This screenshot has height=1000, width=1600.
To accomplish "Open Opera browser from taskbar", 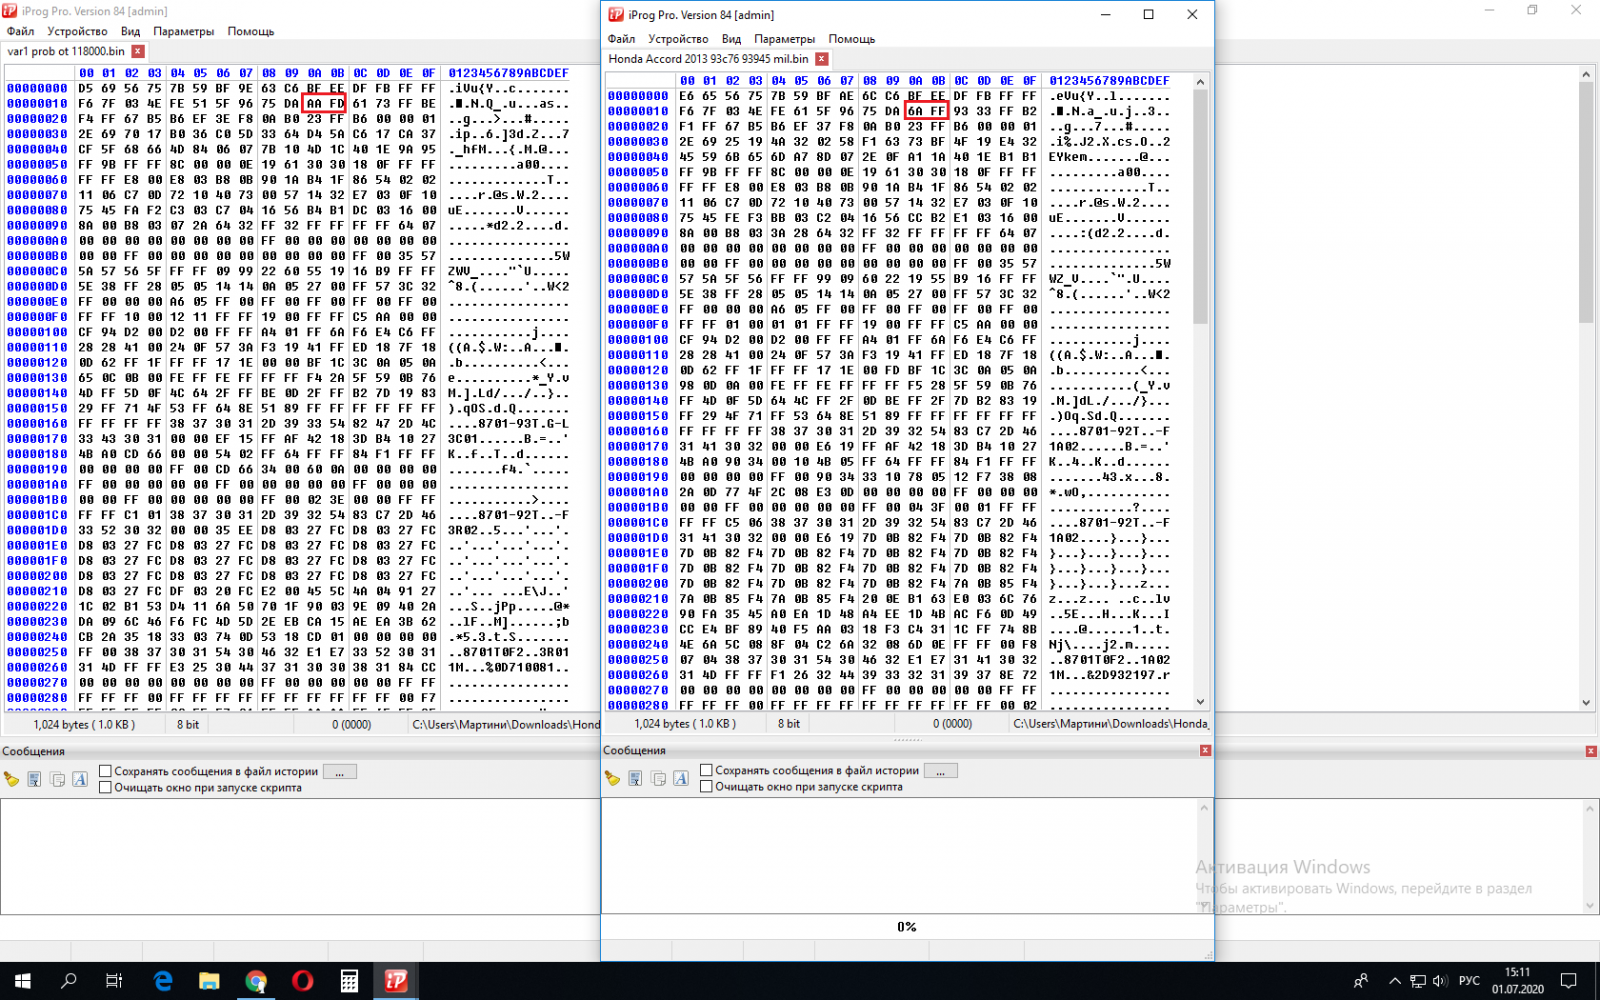I will click(x=302, y=981).
